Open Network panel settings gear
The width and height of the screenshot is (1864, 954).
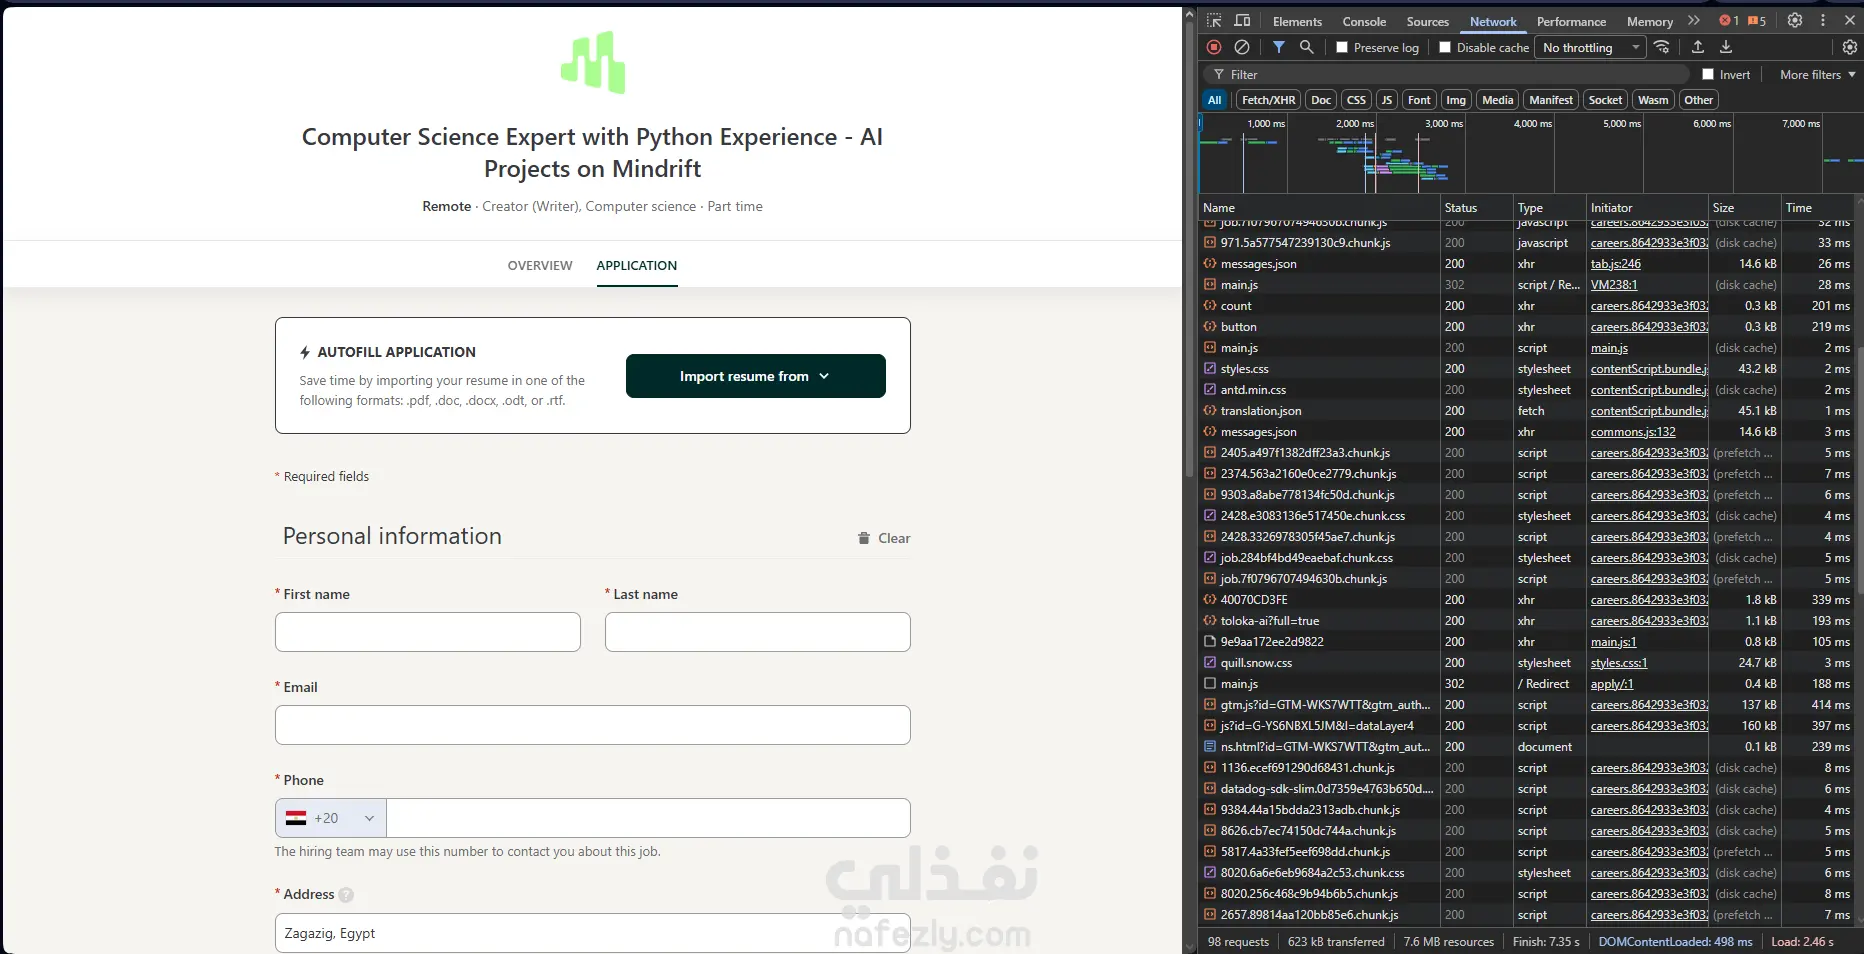pos(1850,47)
